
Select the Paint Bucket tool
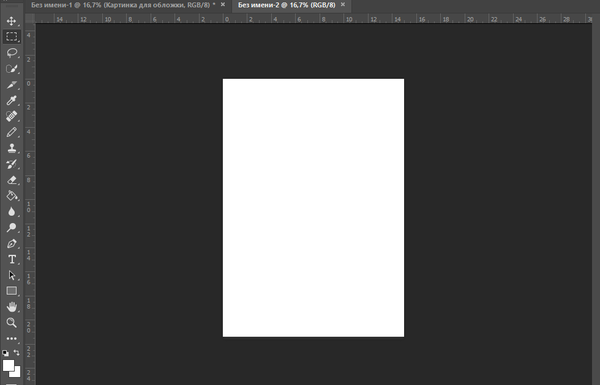11,196
